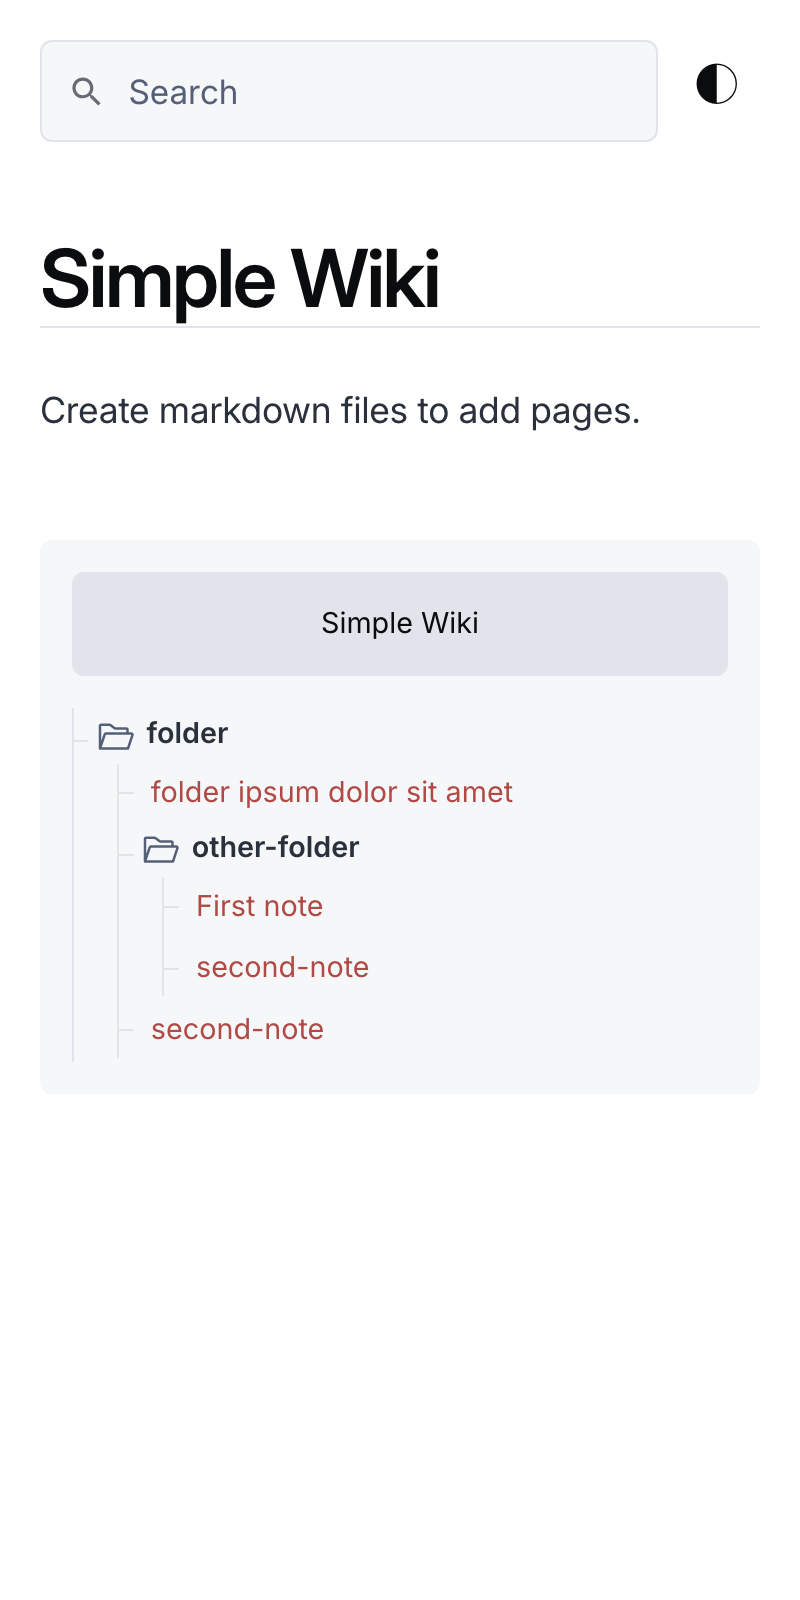Collapse the "other-folder" tree label
The width and height of the screenshot is (800, 1600).
tap(276, 848)
